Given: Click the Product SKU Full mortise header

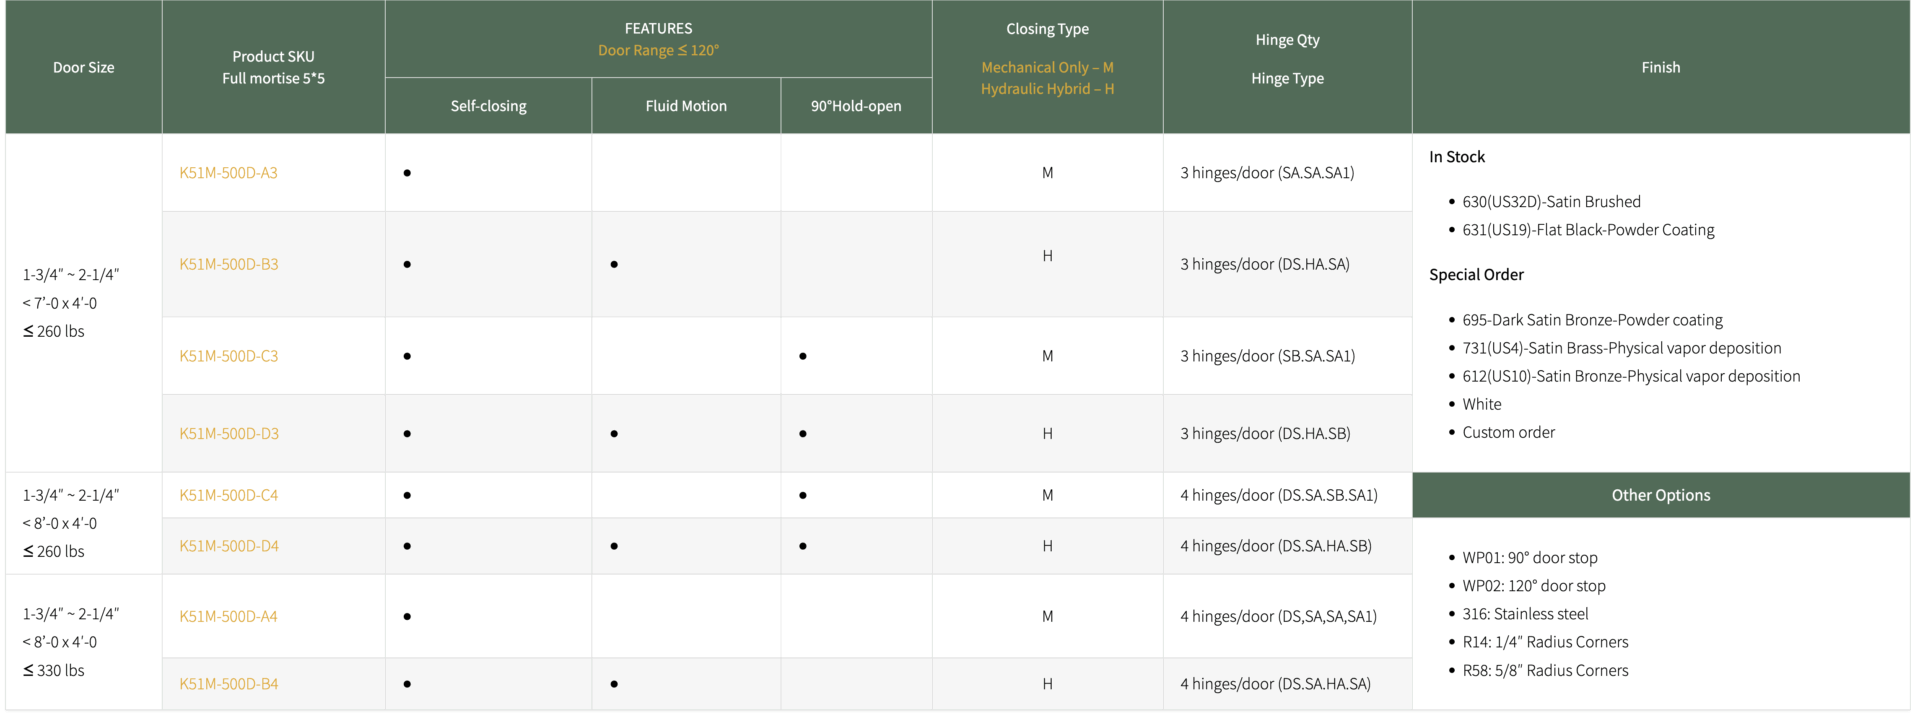Looking at the screenshot, I should tap(273, 67).
